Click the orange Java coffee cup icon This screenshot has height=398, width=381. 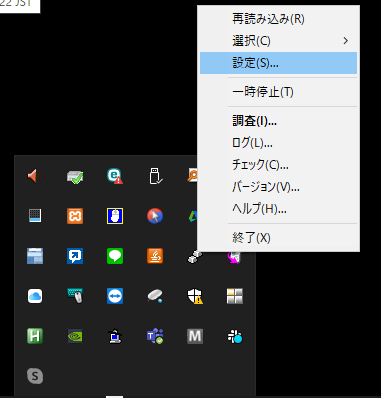(x=155, y=256)
